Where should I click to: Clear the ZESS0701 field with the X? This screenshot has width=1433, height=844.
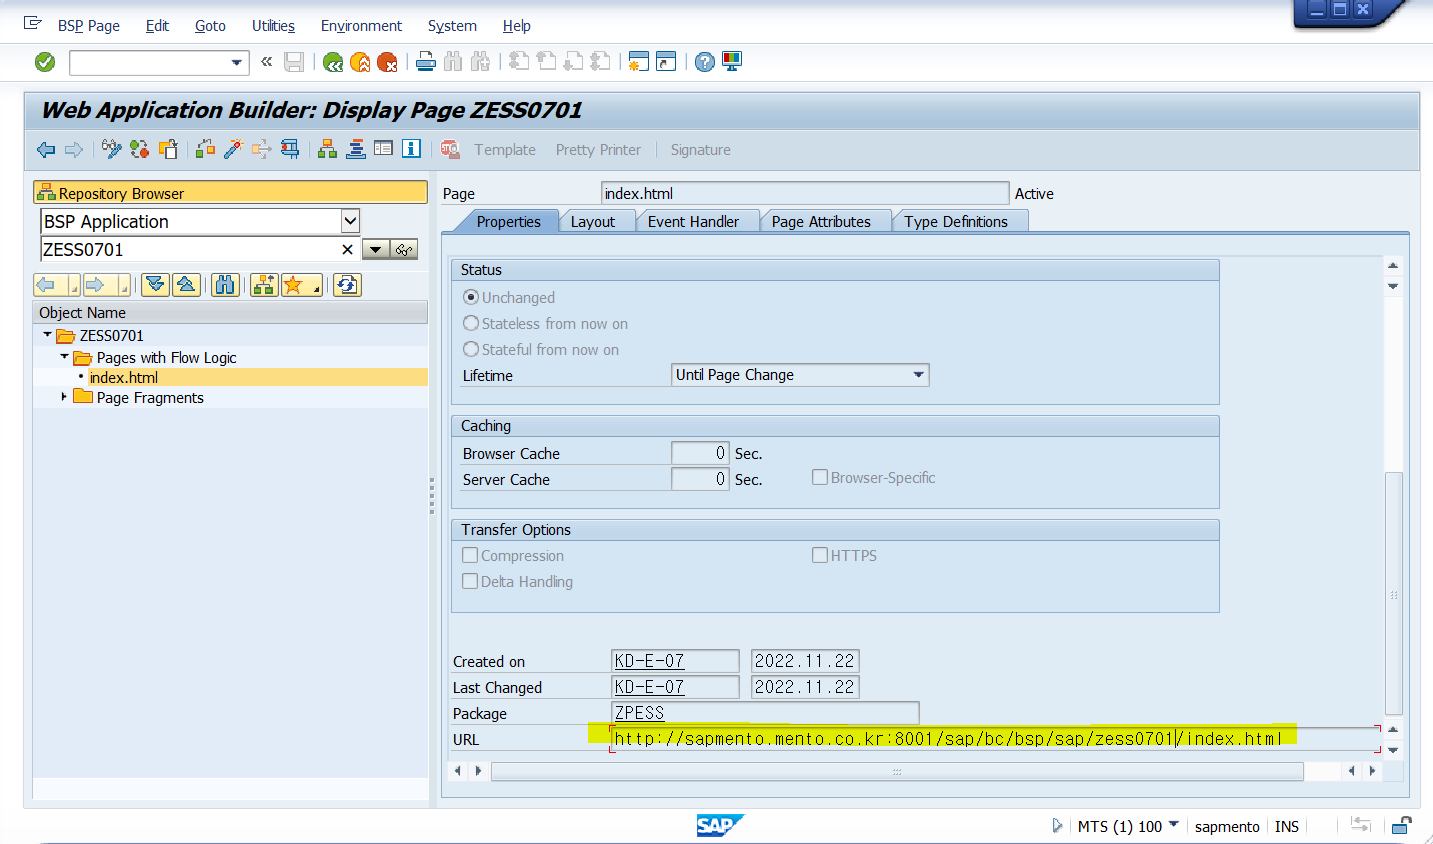[x=347, y=250]
